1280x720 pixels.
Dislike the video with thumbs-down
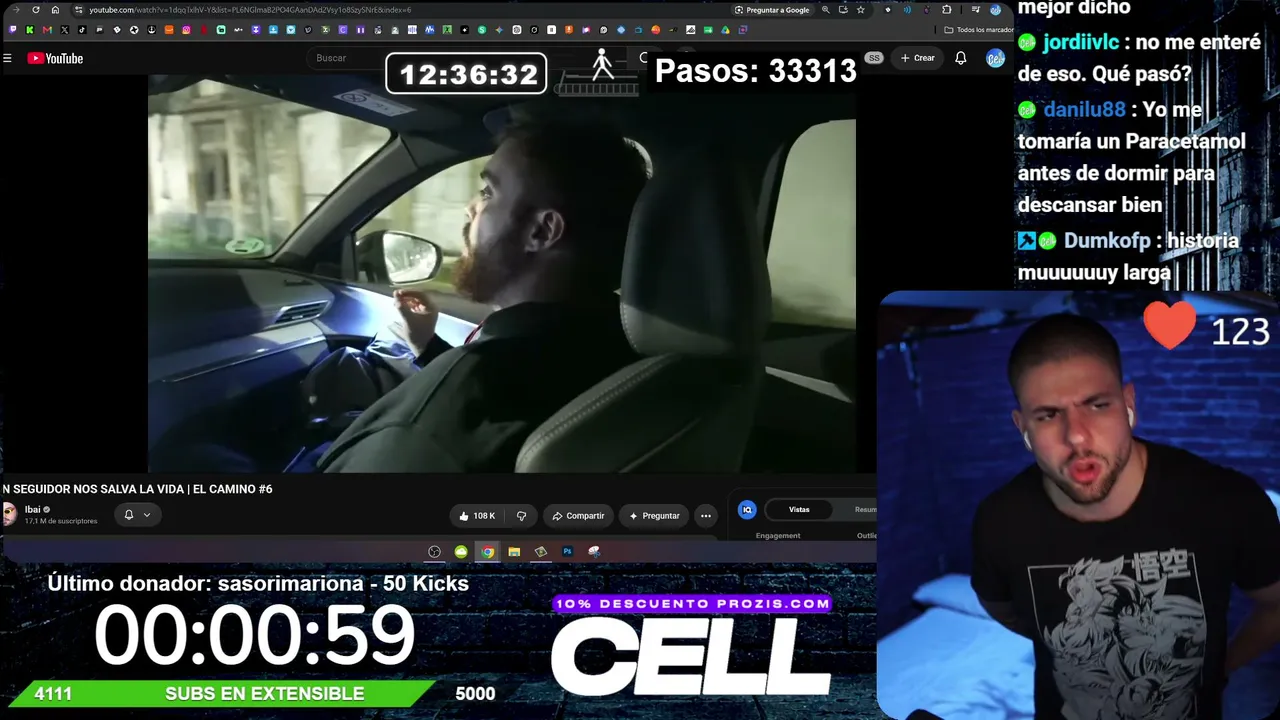521,516
